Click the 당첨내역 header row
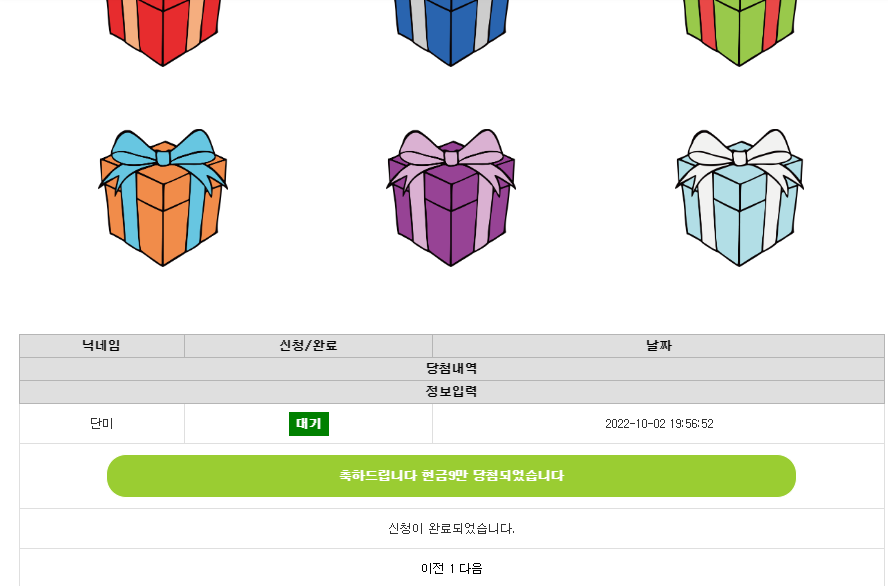Image resolution: width=888 pixels, height=586 pixels. tap(452, 369)
